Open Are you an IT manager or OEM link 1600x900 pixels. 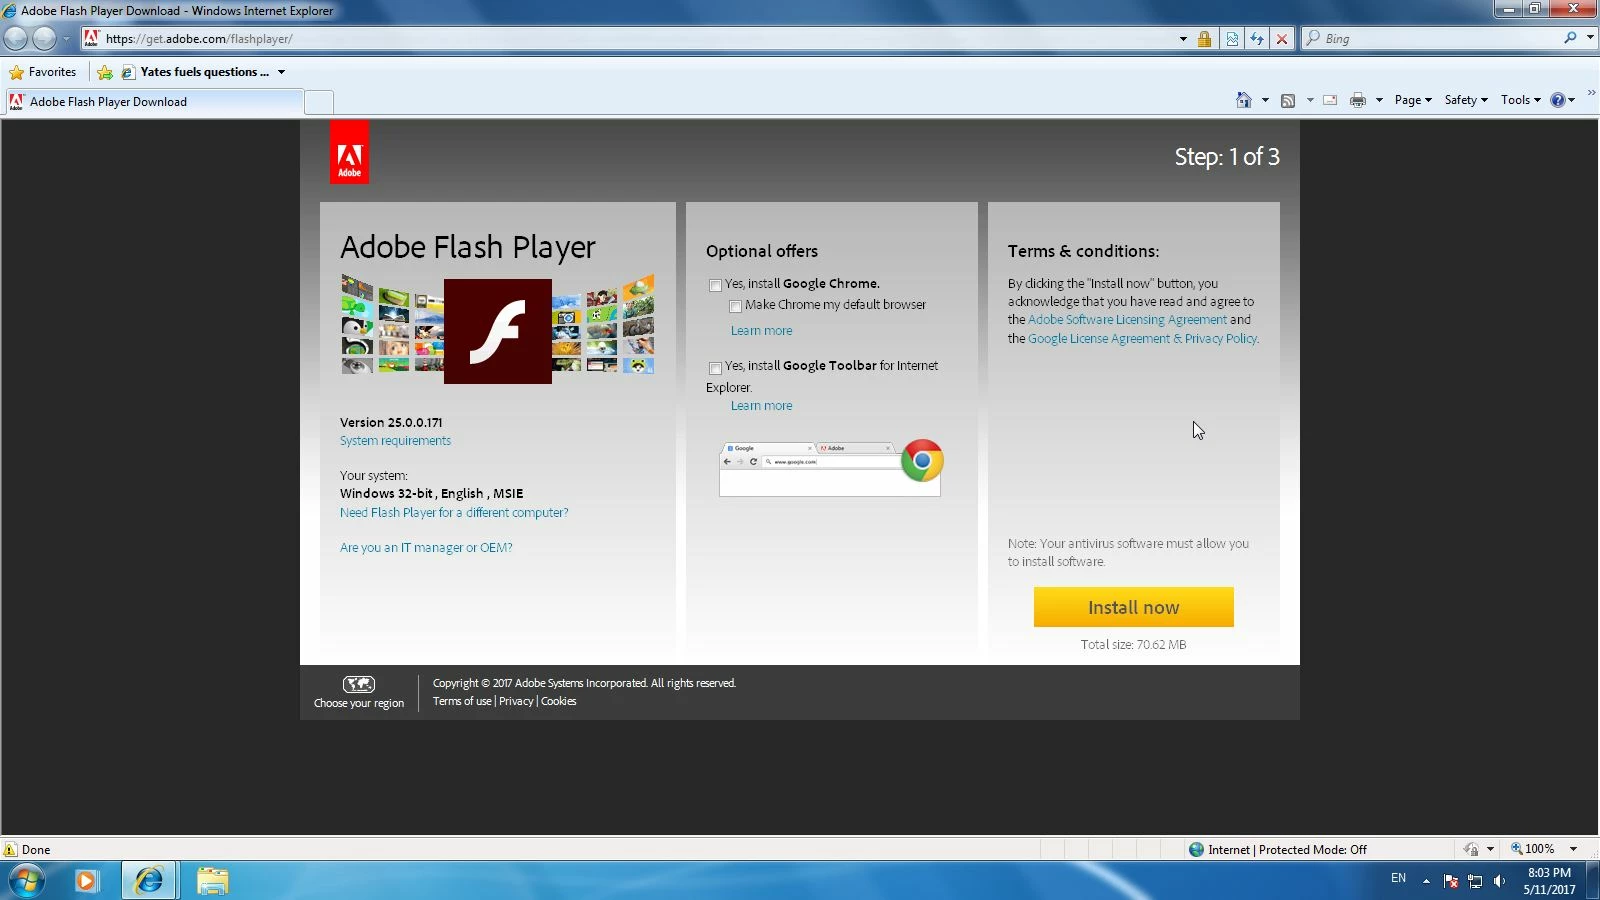tap(426, 548)
